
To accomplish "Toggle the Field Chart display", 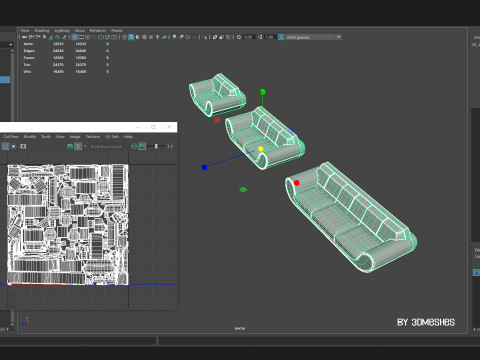I will click(x=101, y=37).
